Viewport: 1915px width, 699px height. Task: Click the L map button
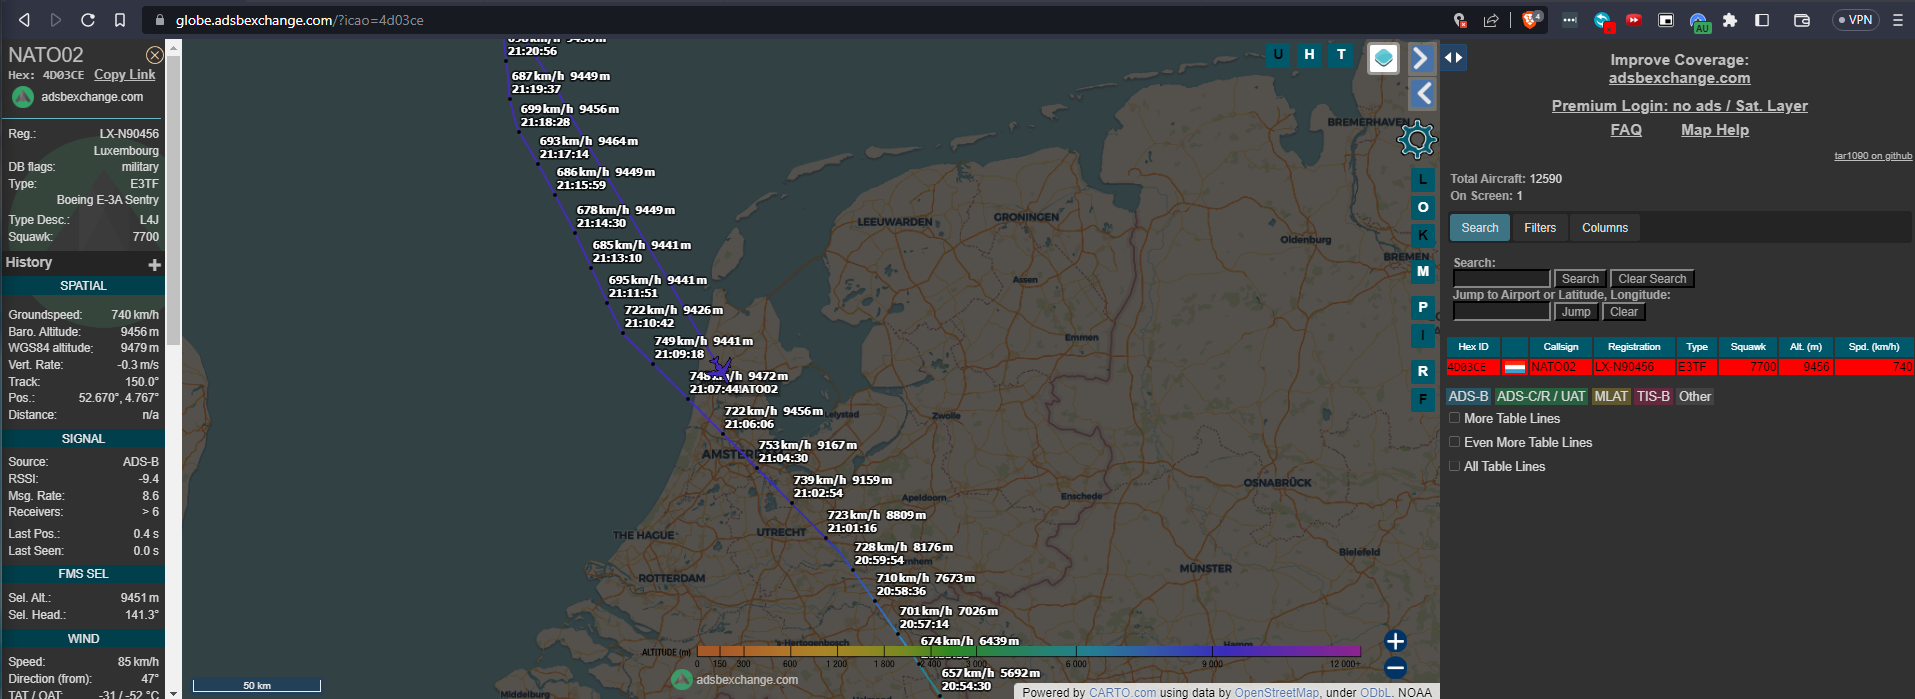click(x=1423, y=180)
